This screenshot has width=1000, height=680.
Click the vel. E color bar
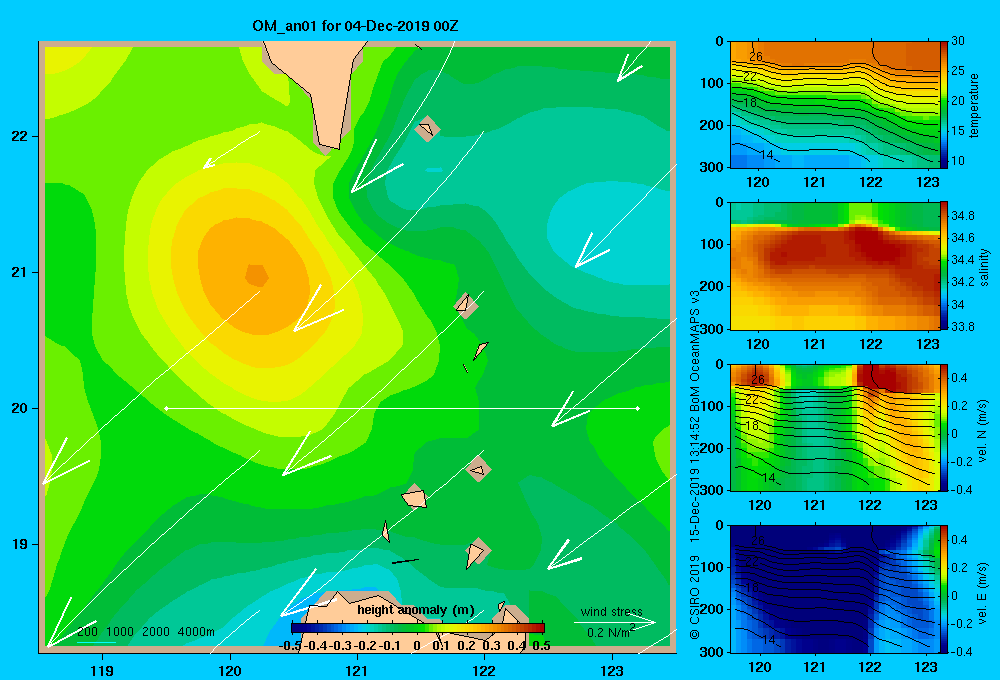[944, 589]
